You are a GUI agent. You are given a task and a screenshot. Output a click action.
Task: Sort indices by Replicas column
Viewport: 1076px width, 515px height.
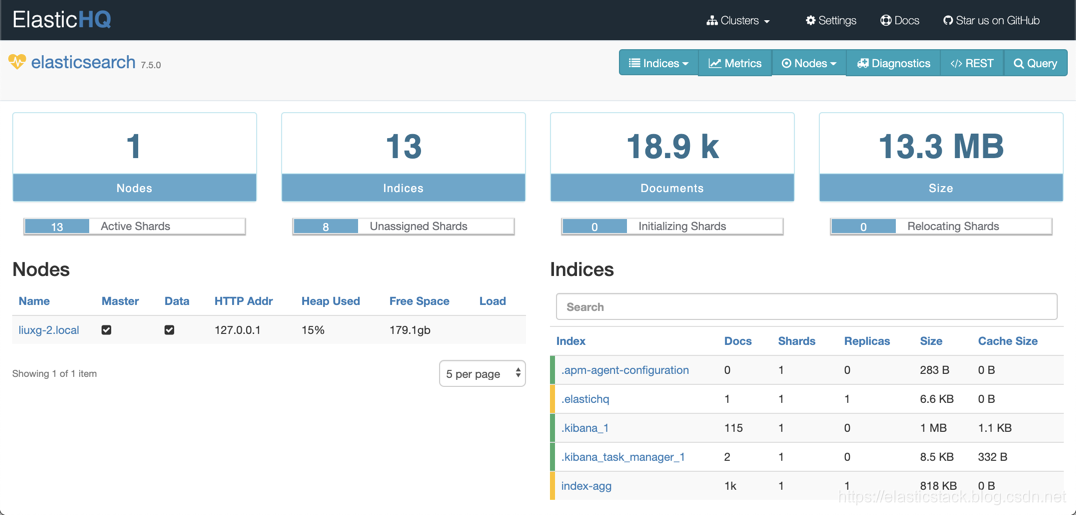[x=867, y=341]
